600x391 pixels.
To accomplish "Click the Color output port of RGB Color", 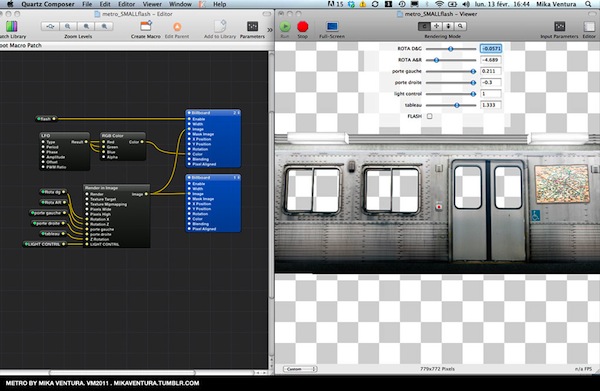I will click(x=142, y=142).
